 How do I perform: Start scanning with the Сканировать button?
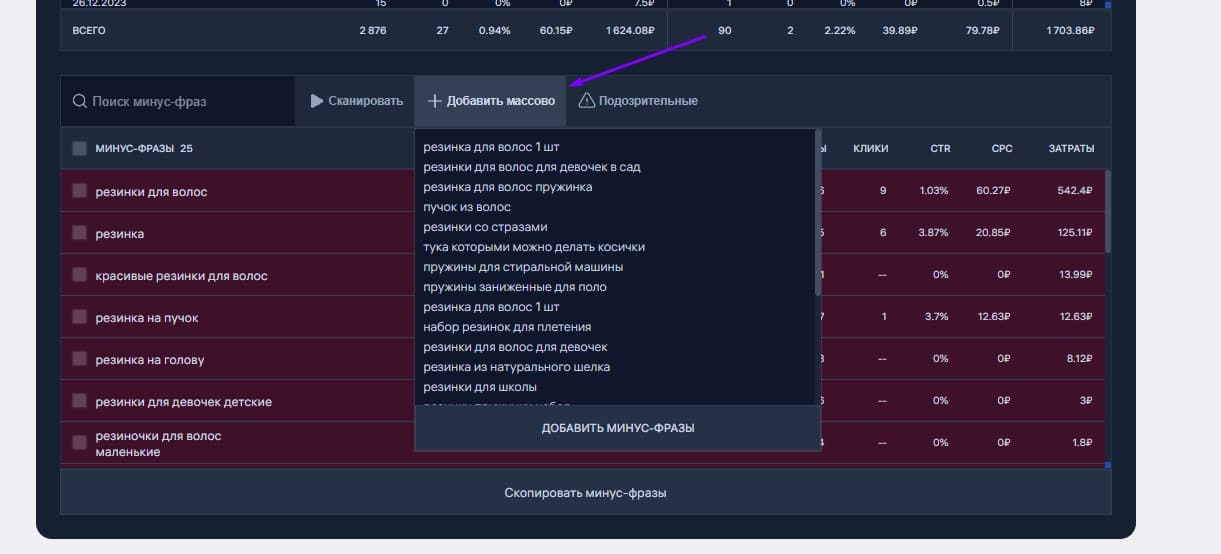click(x=357, y=101)
